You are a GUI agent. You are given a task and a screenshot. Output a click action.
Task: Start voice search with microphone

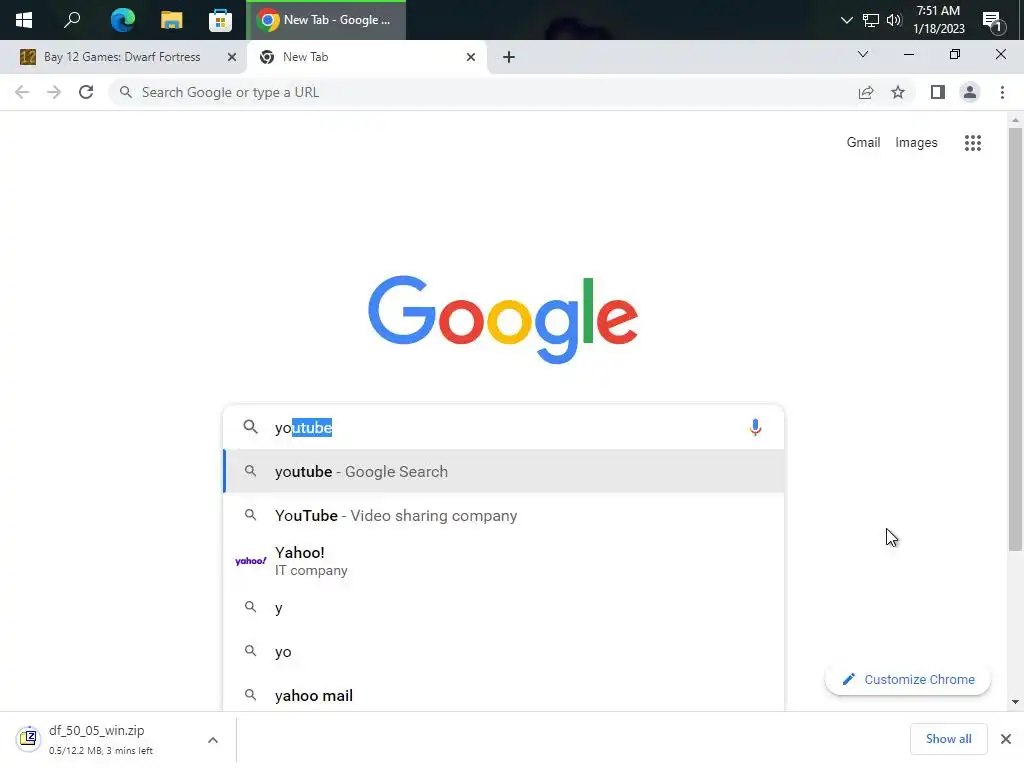click(756, 427)
